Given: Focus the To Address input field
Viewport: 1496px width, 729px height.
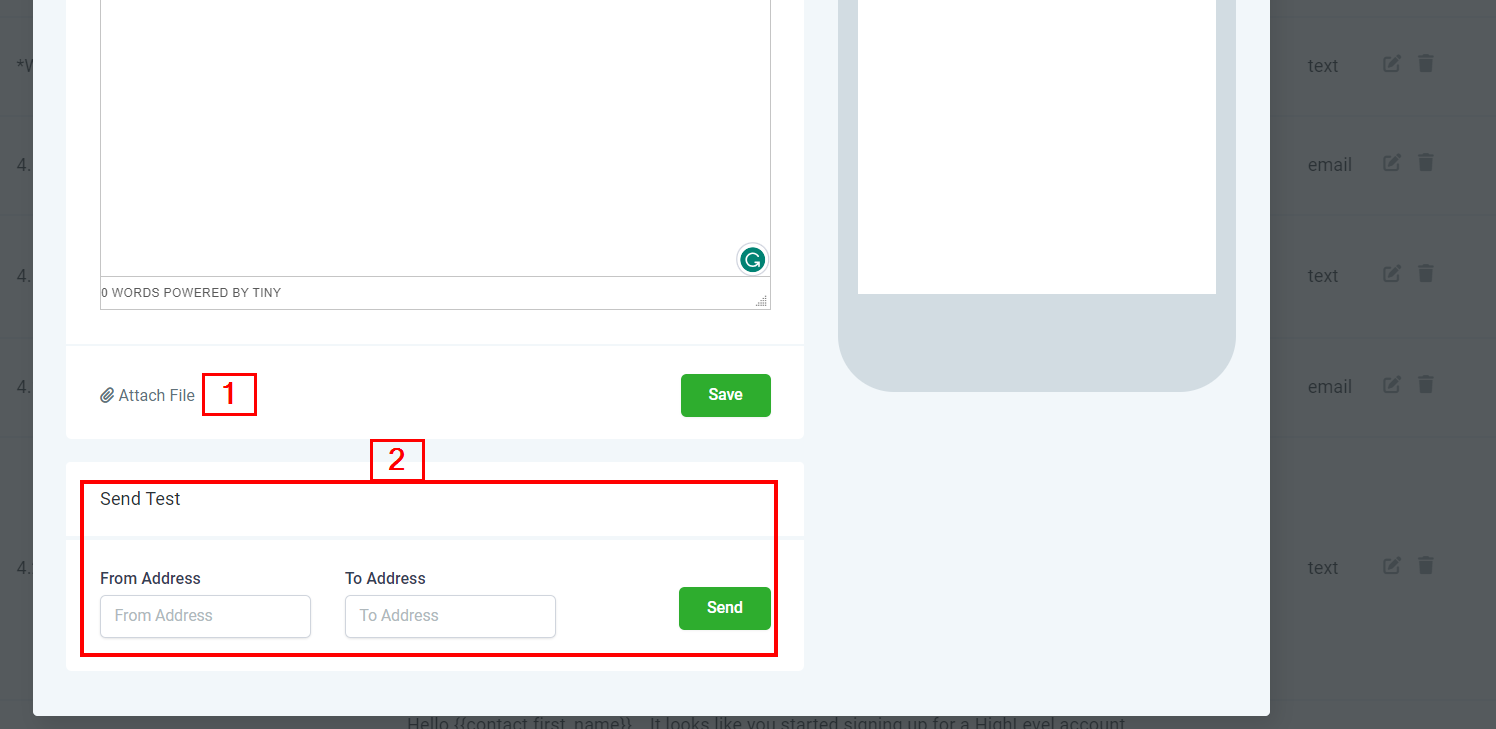Looking at the screenshot, I should point(450,616).
